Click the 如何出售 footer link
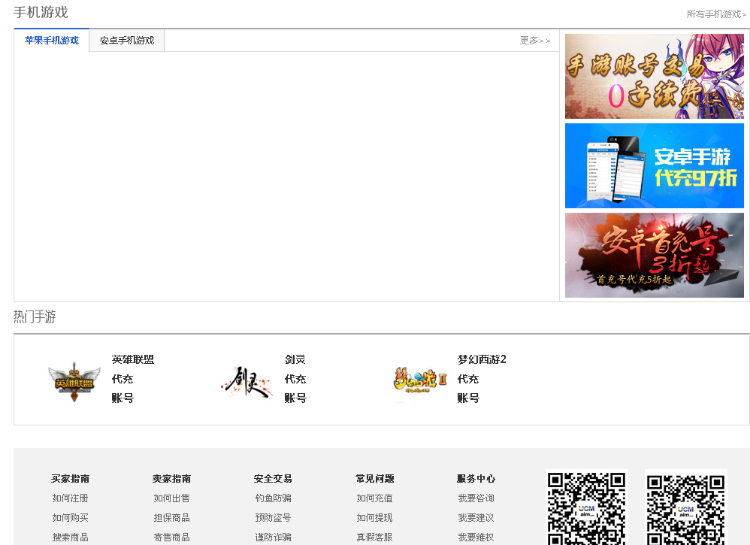The width and height of the screenshot is (750, 545). [172, 498]
